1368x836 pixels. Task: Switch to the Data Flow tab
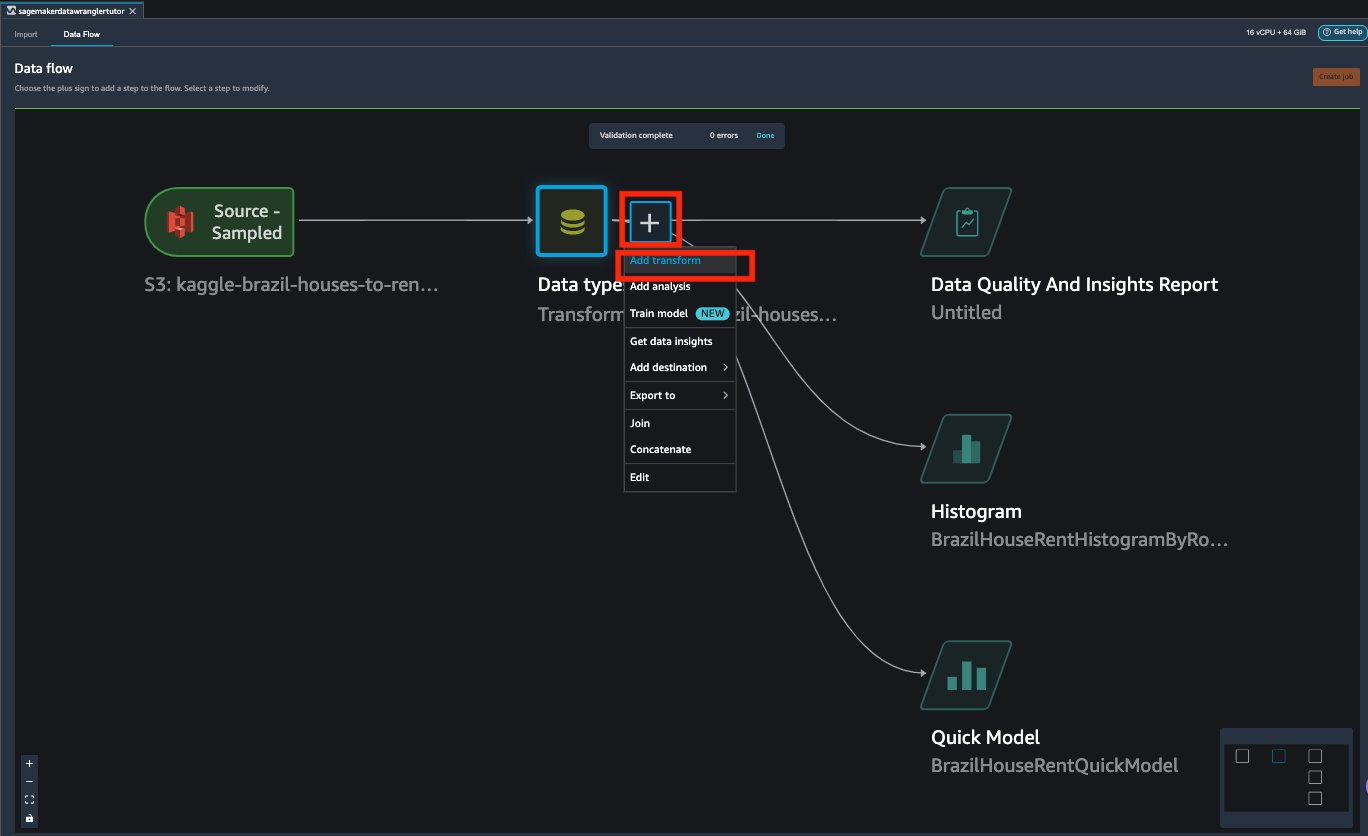click(81, 34)
